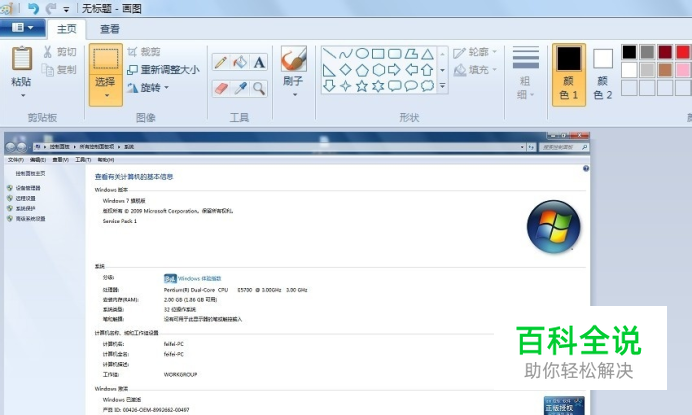Image resolution: width=692 pixels, height=415 pixels.
Task: Click the Redo arrow in quick access toolbar
Action: pyautogui.click(x=51, y=8)
